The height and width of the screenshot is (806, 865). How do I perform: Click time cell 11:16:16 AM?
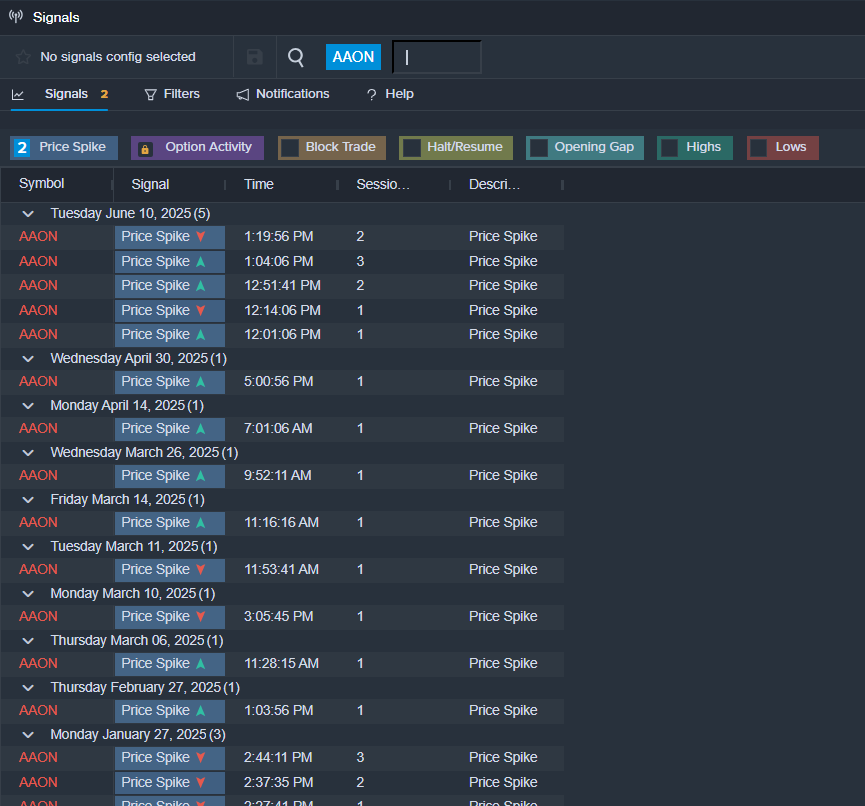pos(281,522)
